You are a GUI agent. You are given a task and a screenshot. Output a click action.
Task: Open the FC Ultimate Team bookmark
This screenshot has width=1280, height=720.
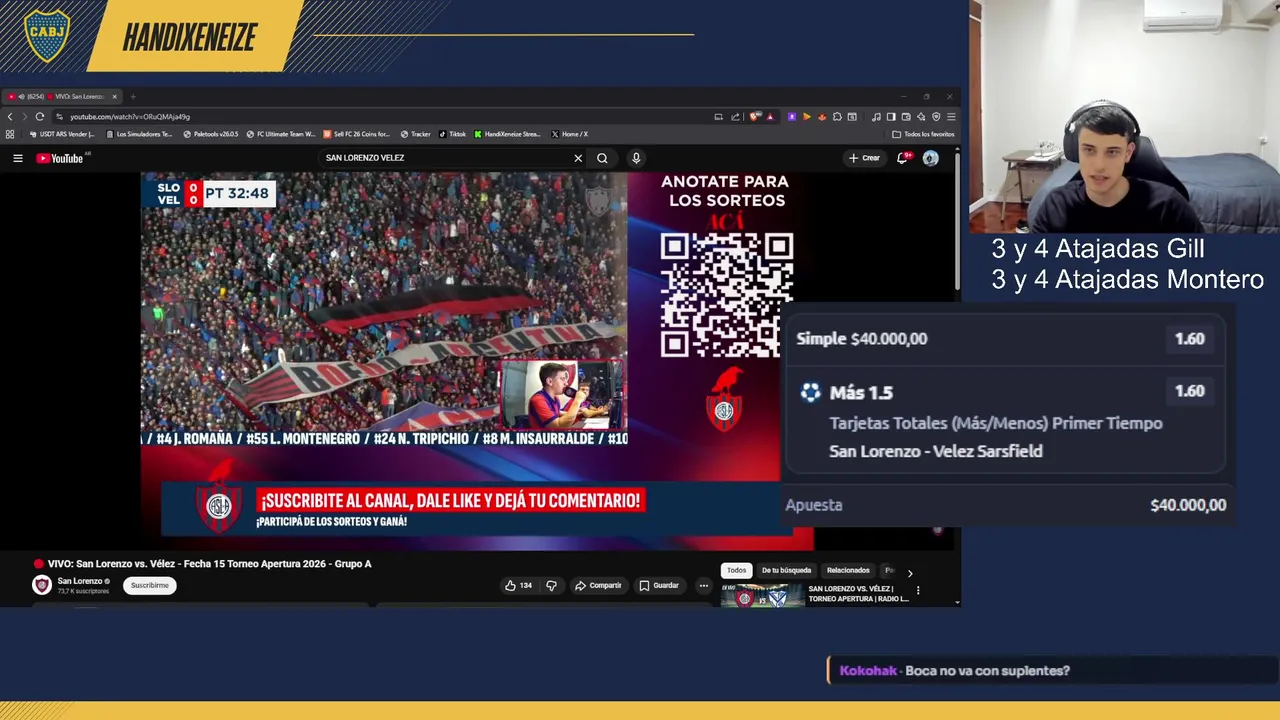pyautogui.click(x=280, y=134)
